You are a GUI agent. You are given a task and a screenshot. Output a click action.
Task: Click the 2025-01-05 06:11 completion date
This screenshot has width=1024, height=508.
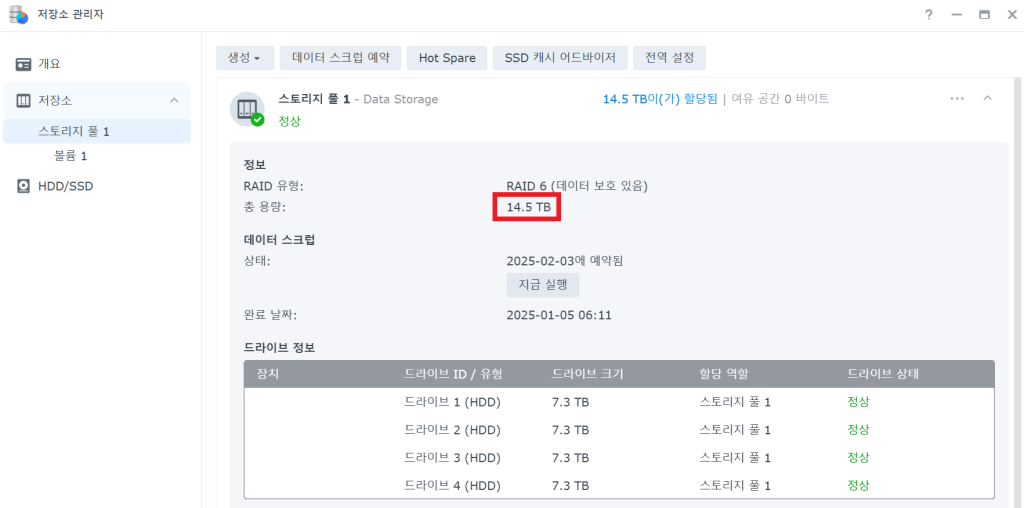(559, 315)
